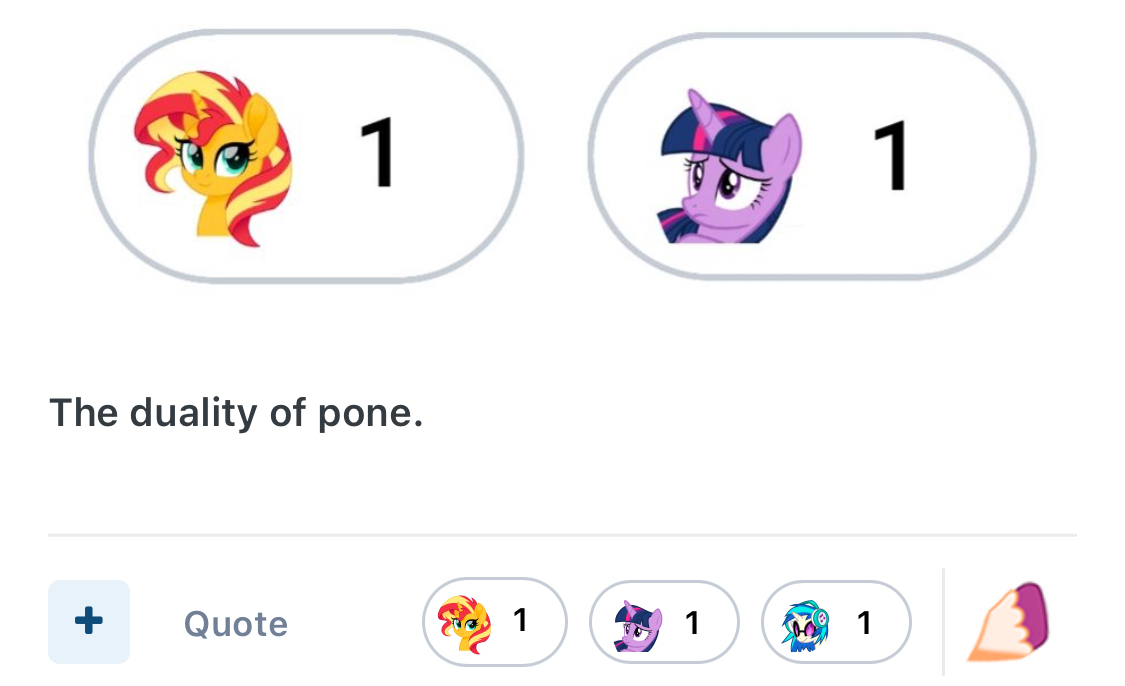Viewport: 1125px width, 686px height.
Task: Click the count beside large Twilight Sparkle
Action: (x=890, y=156)
